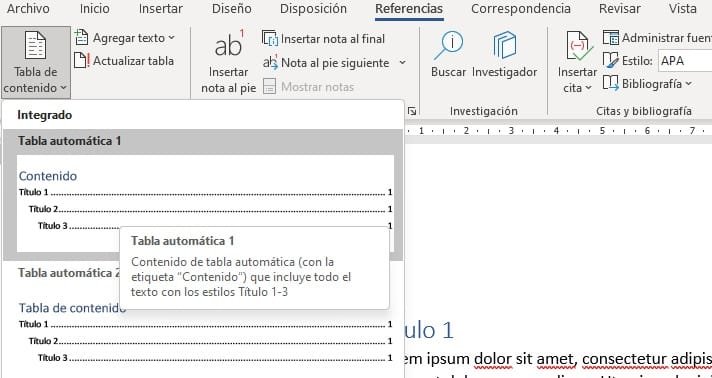Screen dimensions: 712x378
Task: Go to the Archivo menu
Action: [28, 9]
